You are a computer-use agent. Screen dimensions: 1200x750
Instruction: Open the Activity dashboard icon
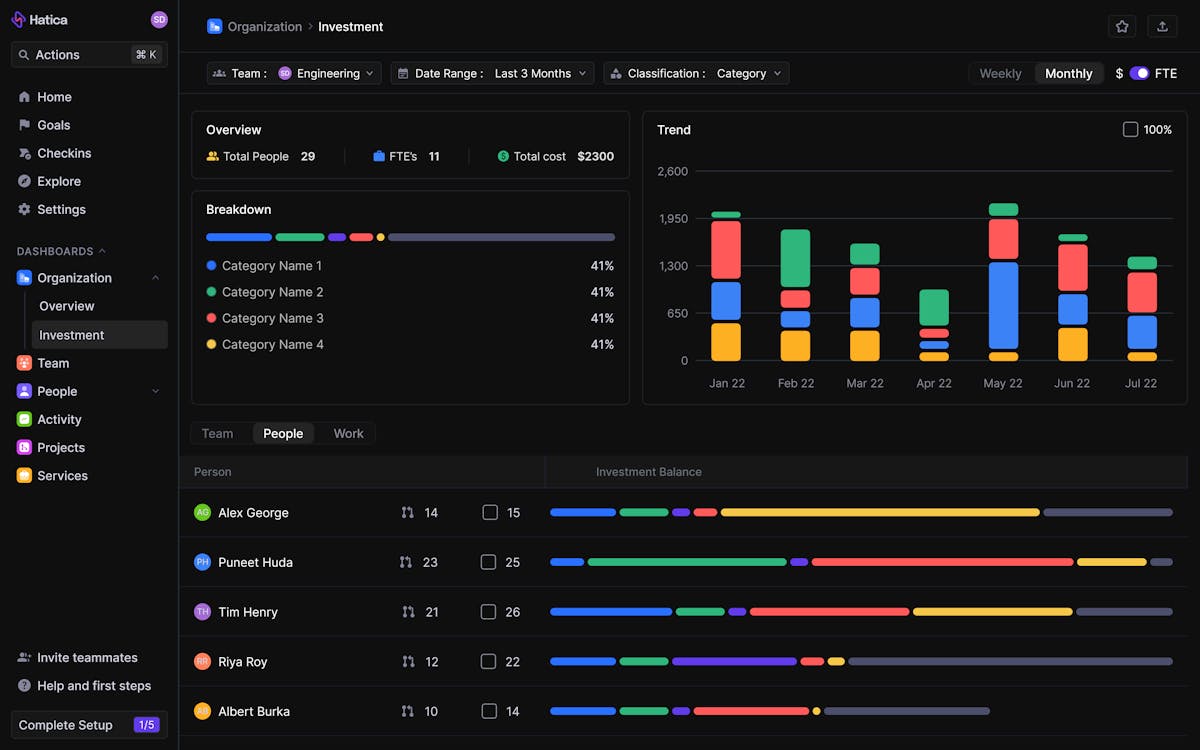coord(25,419)
